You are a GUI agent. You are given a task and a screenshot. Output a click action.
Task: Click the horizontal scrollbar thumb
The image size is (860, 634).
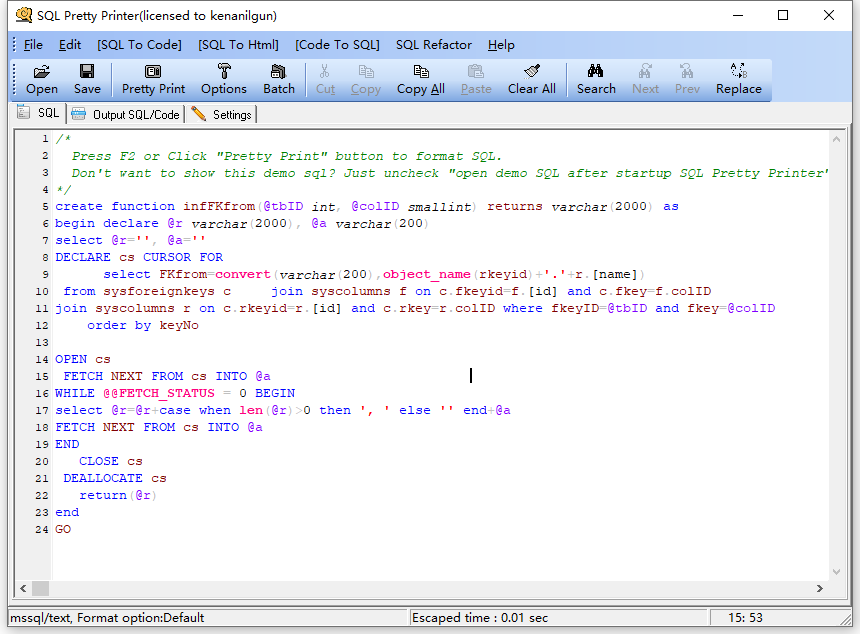[x=40, y=588]
